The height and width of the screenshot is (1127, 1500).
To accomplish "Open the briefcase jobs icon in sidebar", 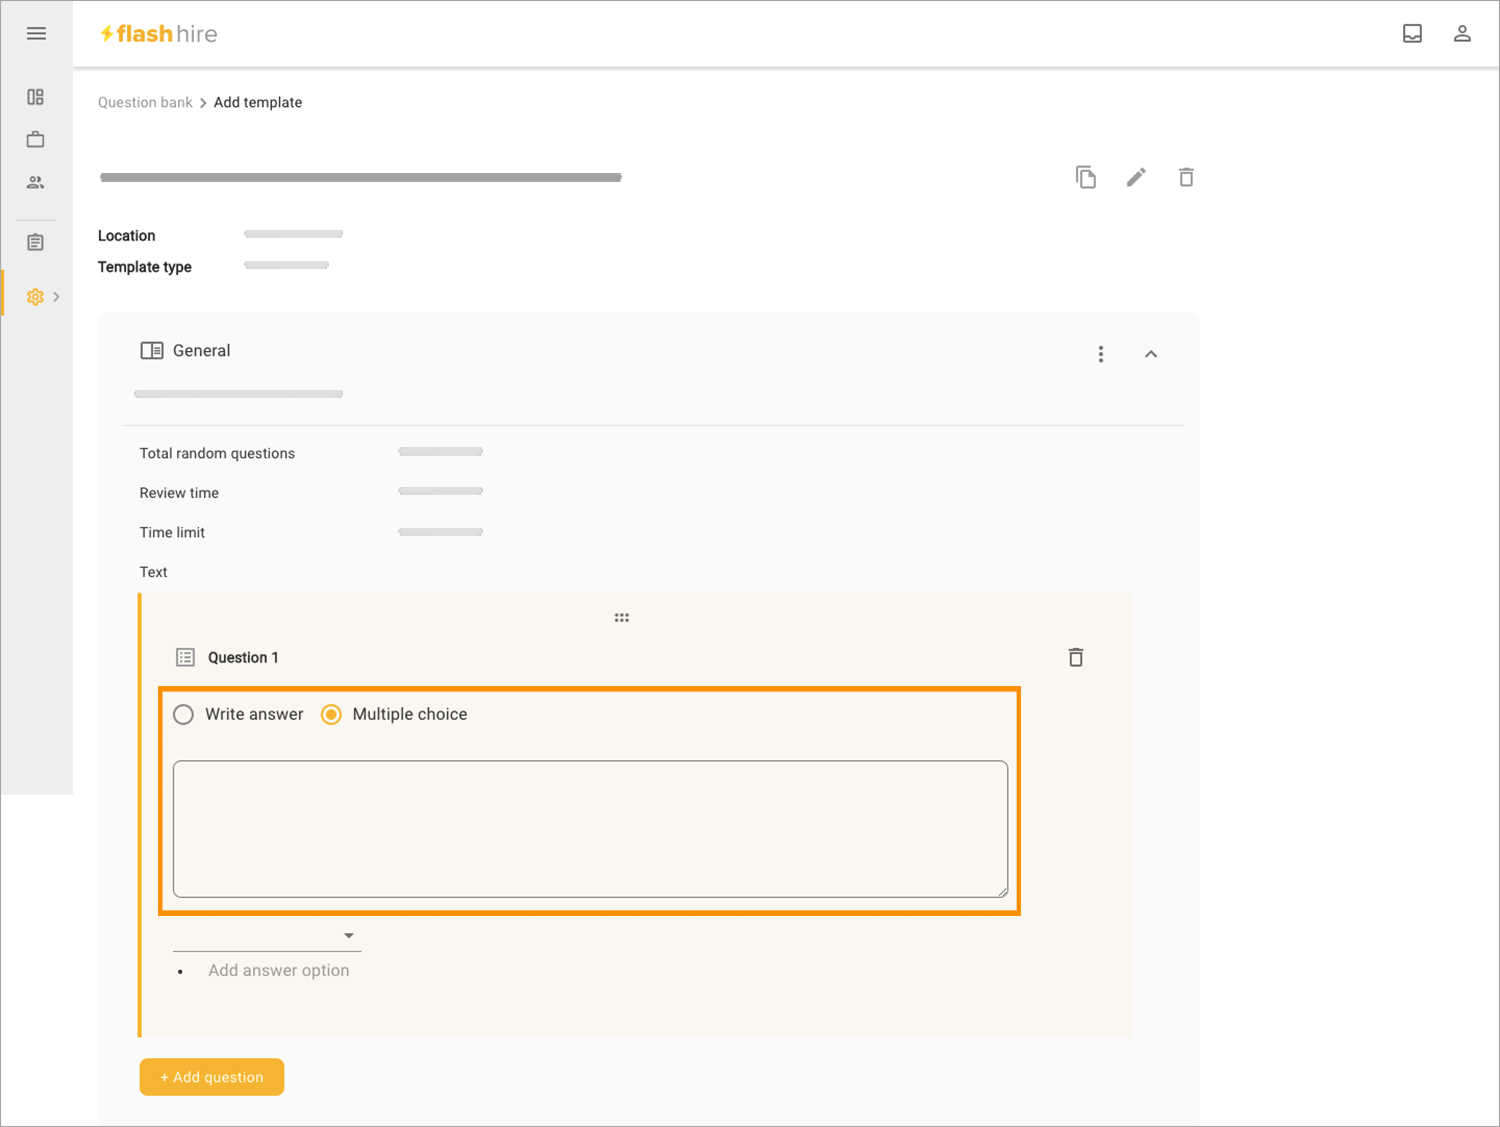I will click(36, 139).
